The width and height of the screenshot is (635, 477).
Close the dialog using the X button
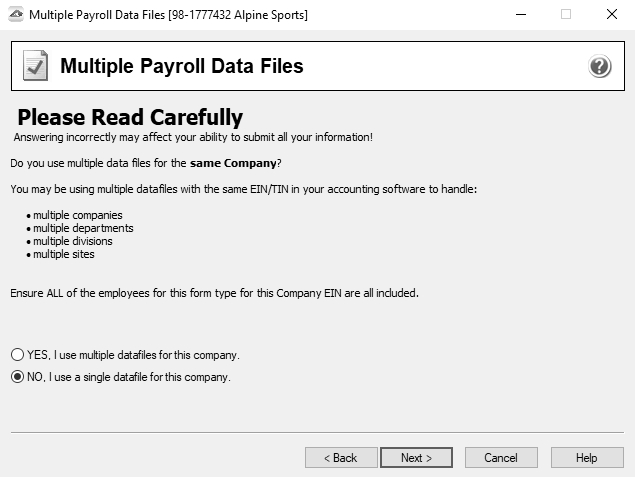(x=612, y=15)
